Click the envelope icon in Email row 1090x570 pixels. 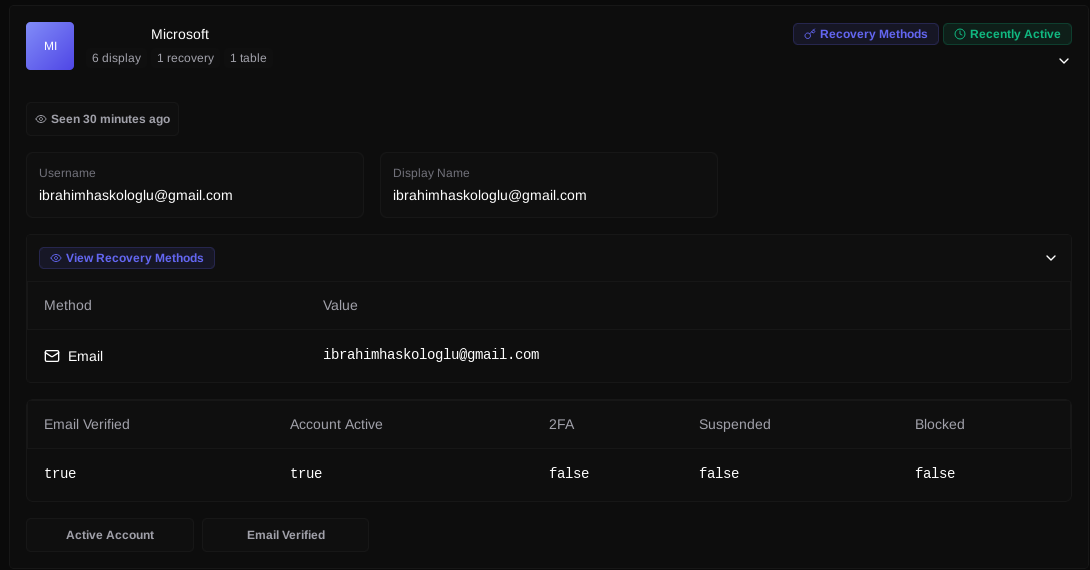pos(52,356)
